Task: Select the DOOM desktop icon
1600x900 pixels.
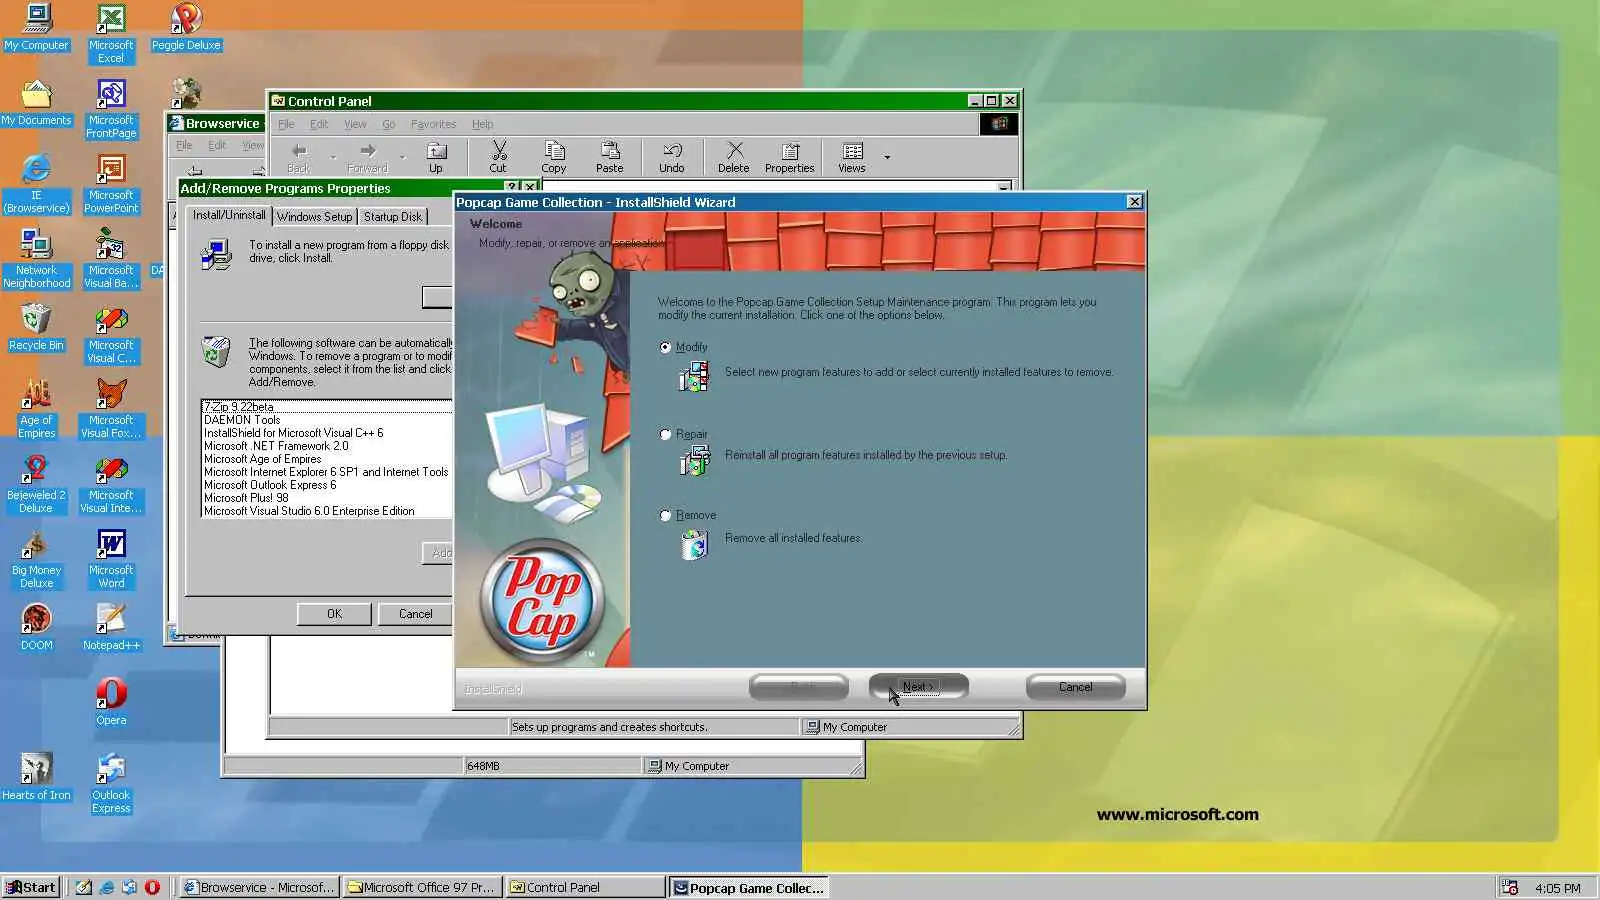Action: (36, 627)
